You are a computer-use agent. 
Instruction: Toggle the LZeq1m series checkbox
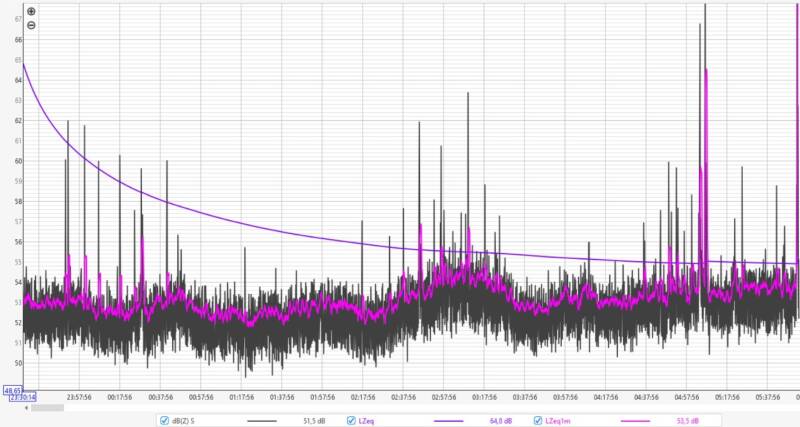[538, 421]
